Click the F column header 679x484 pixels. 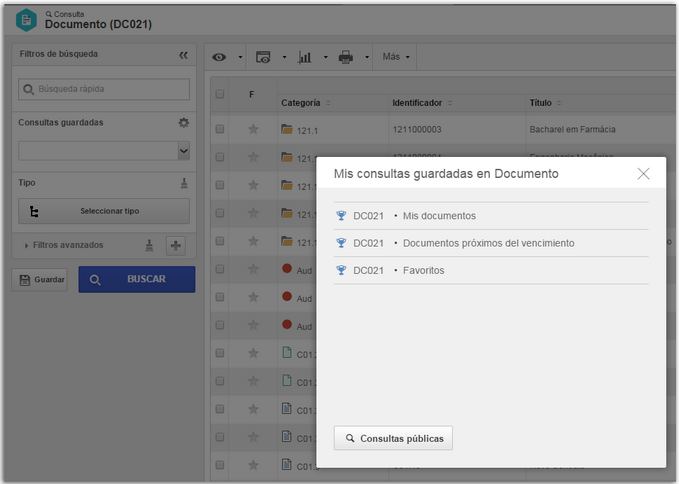(x=252, y=94)
